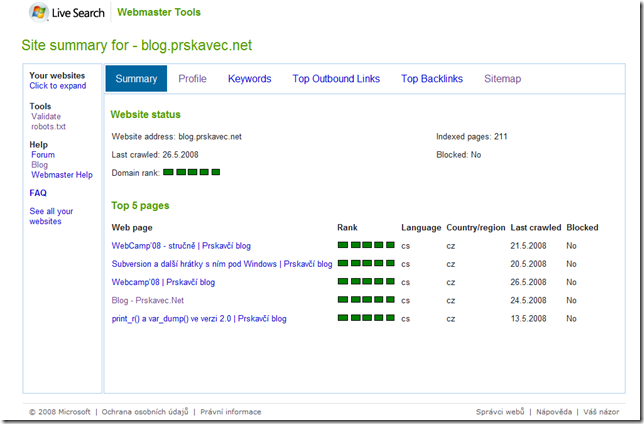Click rank bars for print_r() a var_dump() row
This screenshot has width=644, height=424.
click(366, 318)
